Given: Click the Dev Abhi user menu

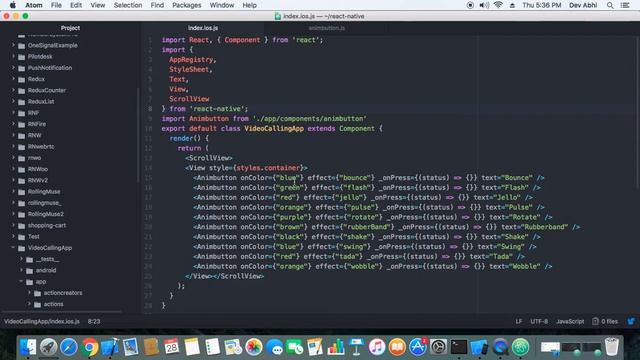Looking at the screenshot, I should point(583,5).
